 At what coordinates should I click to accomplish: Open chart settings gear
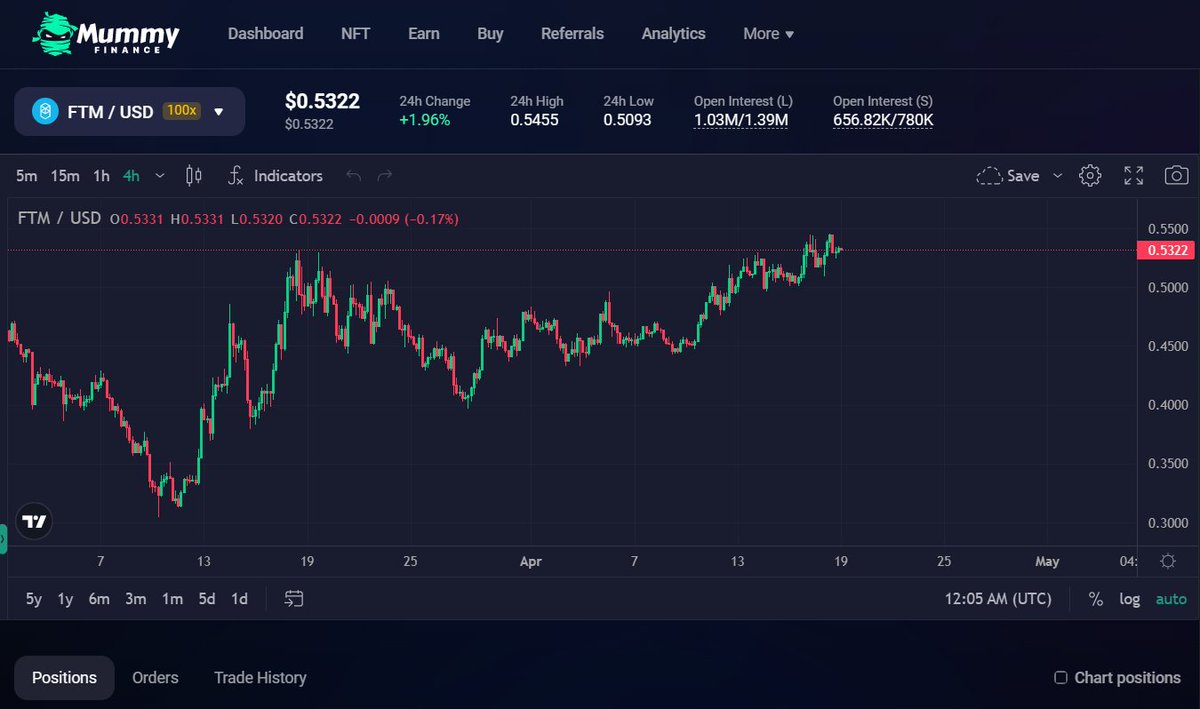[x=1090, y=176]
